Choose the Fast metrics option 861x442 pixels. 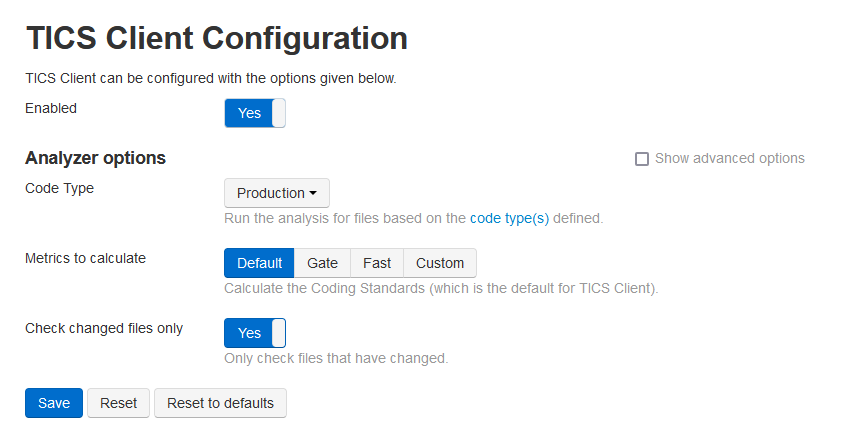click(377, 263)
